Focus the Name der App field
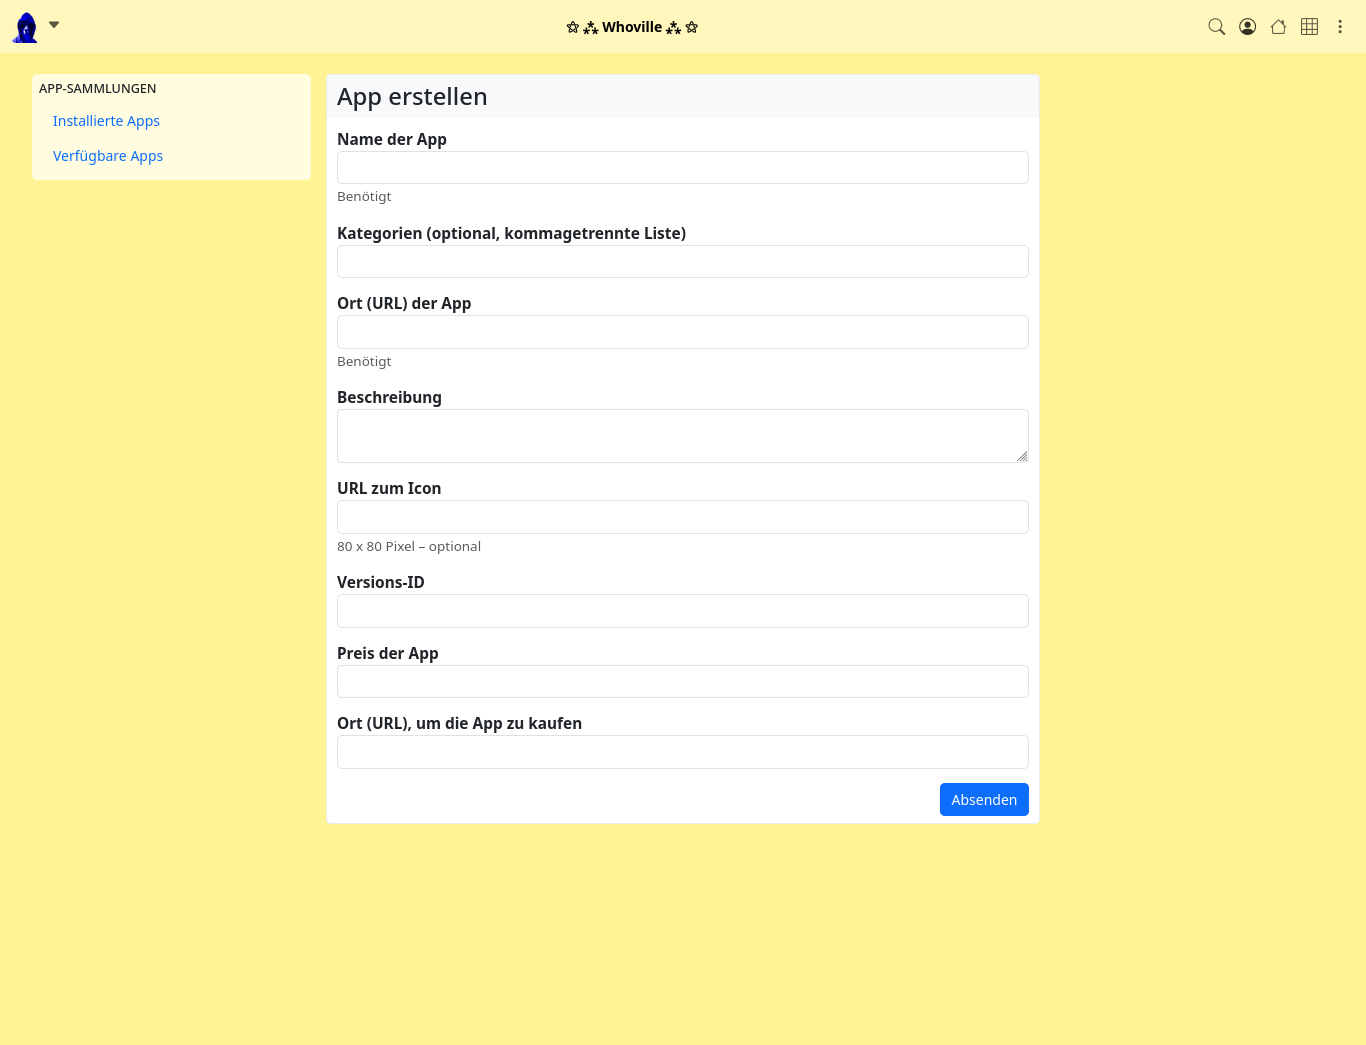This screenshot has height=1045, width=1366. [x=682, y=168]
